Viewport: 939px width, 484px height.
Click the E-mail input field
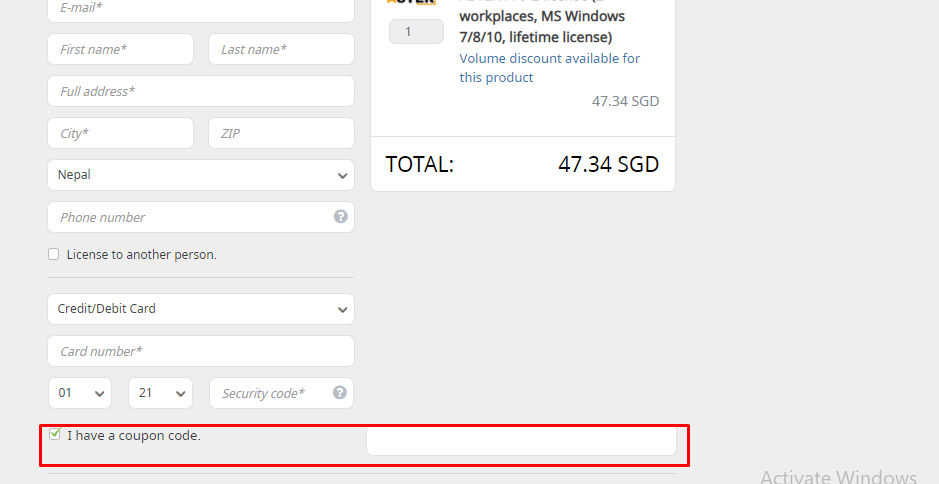[201, 10]
